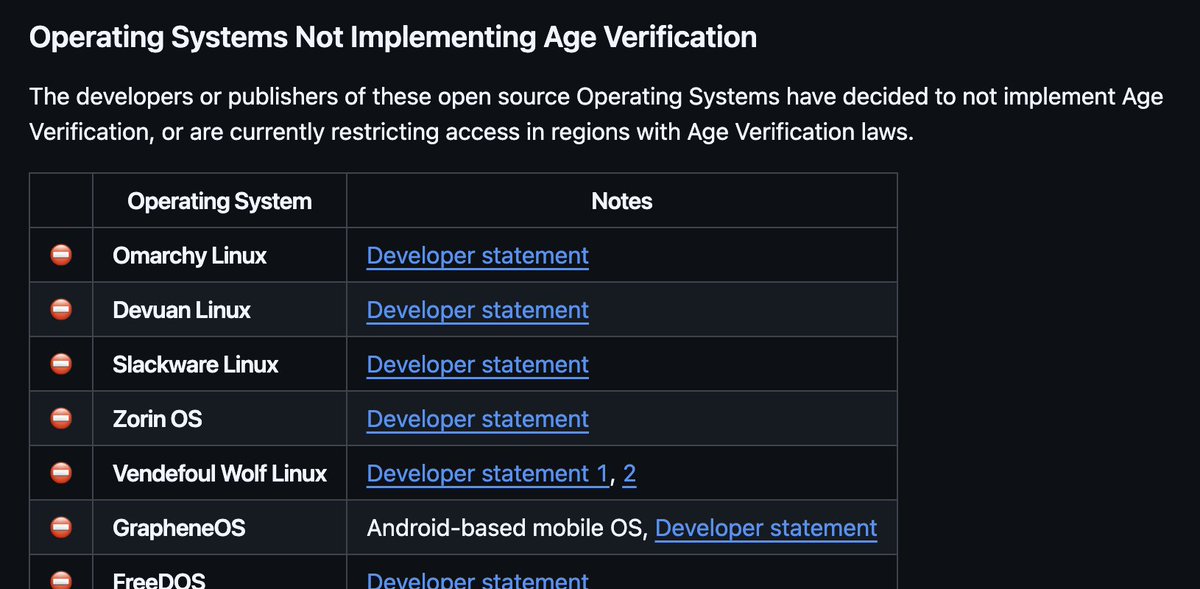Select the 'Slackware Linux' table cell
This screenshot has width=1200, height=589.
pyautogui.click(x=220, y=365)
